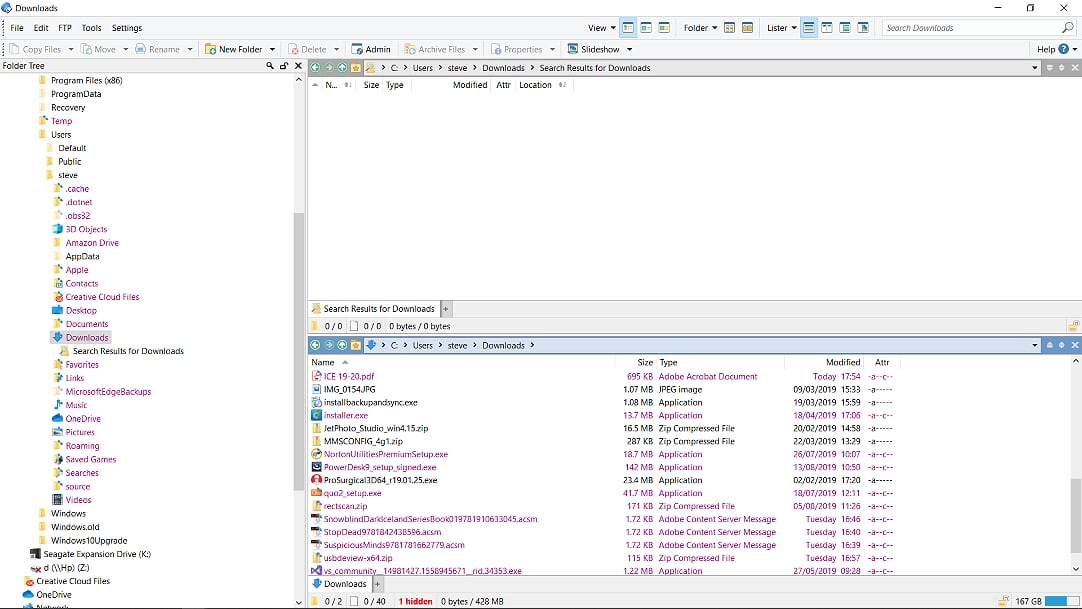Navigate up using the up-arrow icon
The height and width of the screenshot is (609, 1082).
[x=342, y=67]
